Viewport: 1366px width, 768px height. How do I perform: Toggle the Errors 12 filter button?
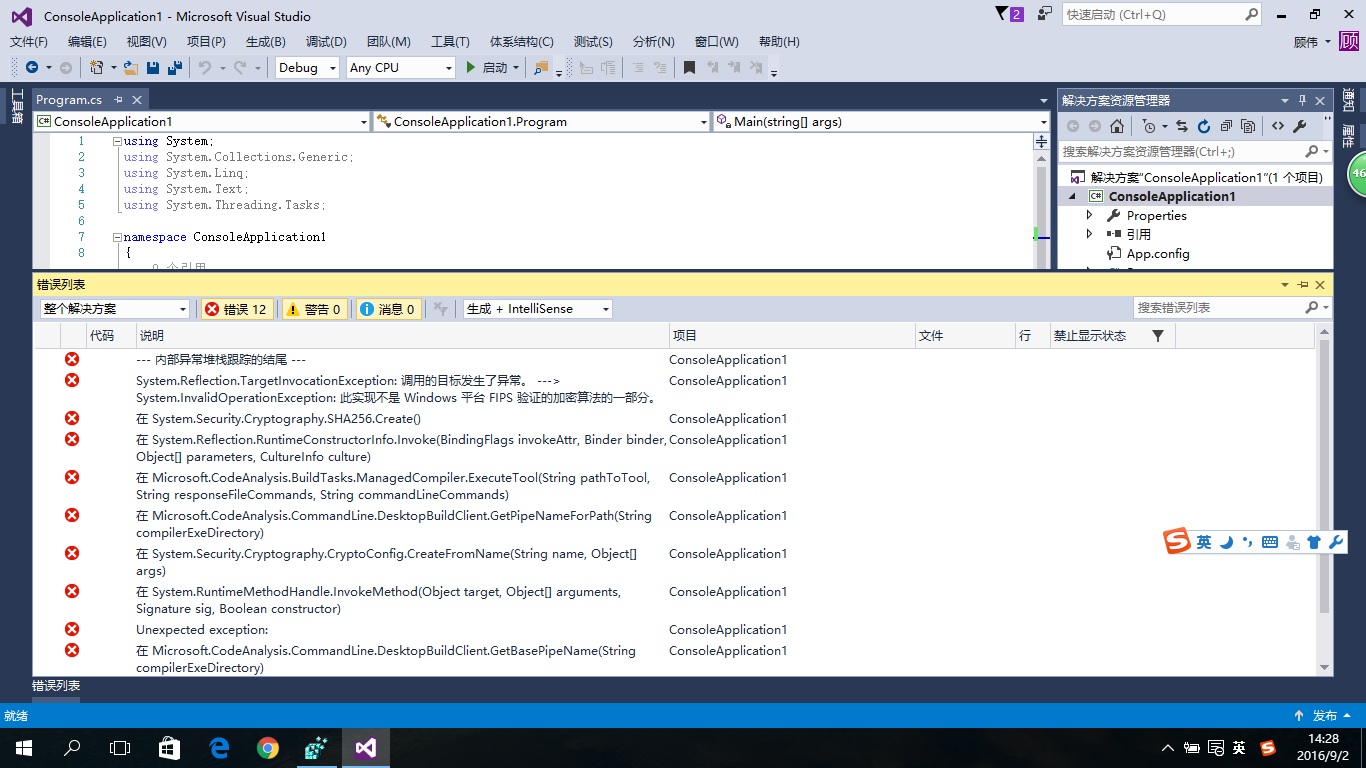click(236, 309)
